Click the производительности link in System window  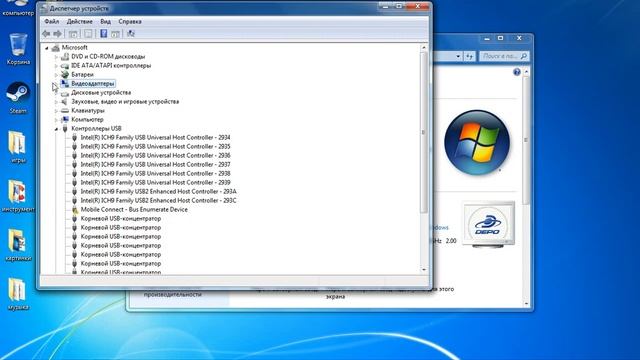pos(173,294)
